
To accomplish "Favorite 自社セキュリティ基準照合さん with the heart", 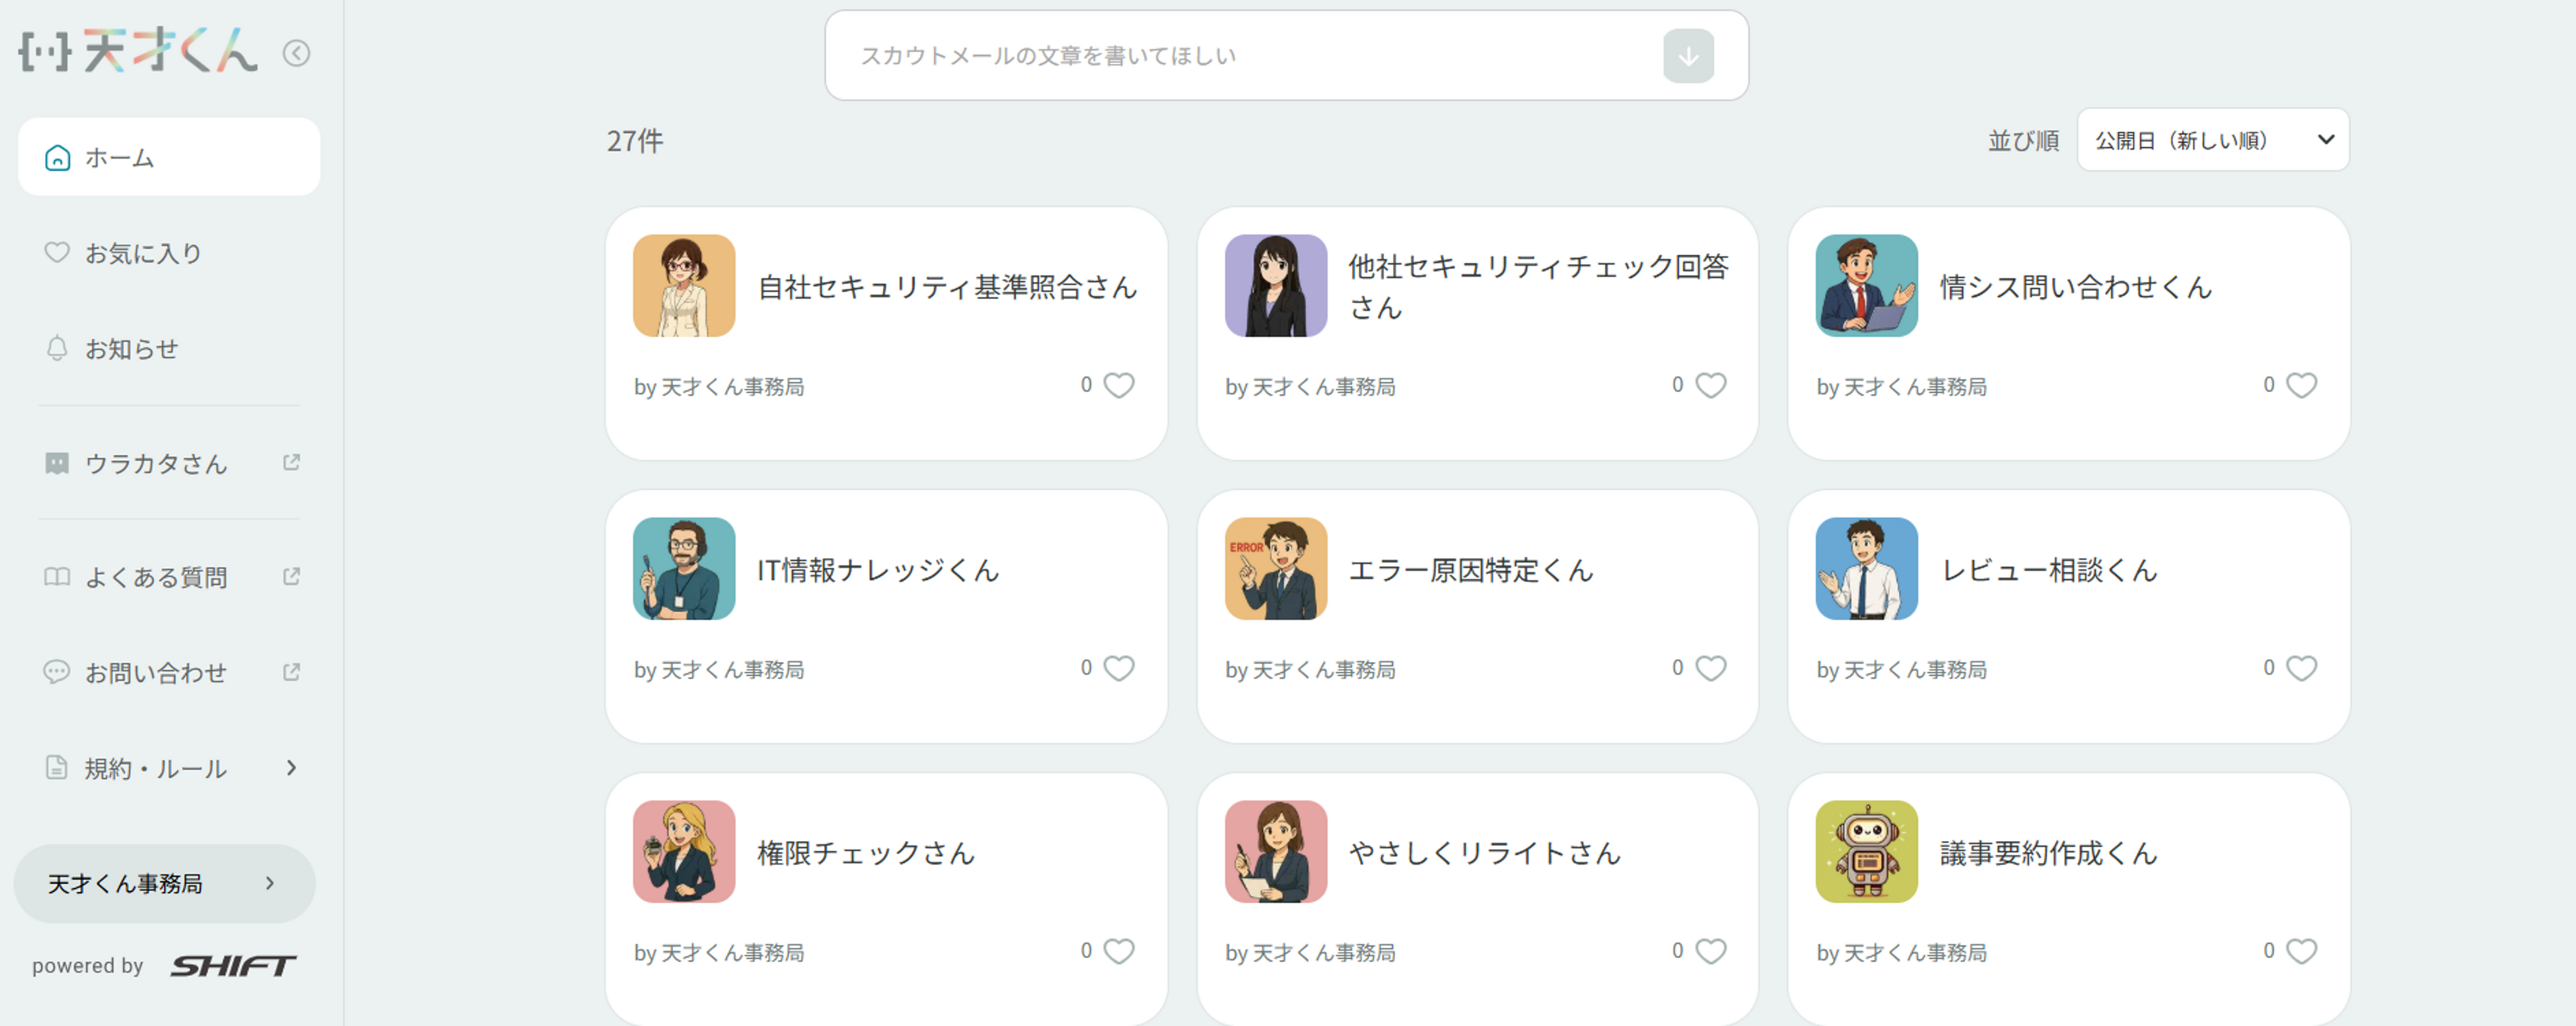I will [1118, 385].
